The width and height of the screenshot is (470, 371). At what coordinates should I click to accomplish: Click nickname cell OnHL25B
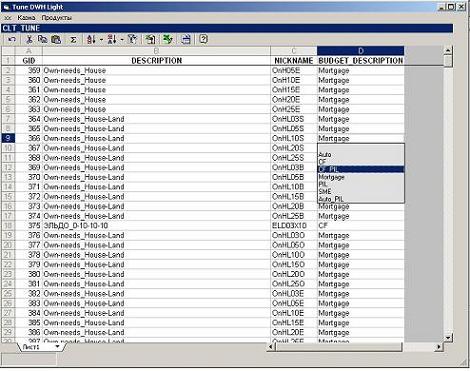[x=294, y=216]
